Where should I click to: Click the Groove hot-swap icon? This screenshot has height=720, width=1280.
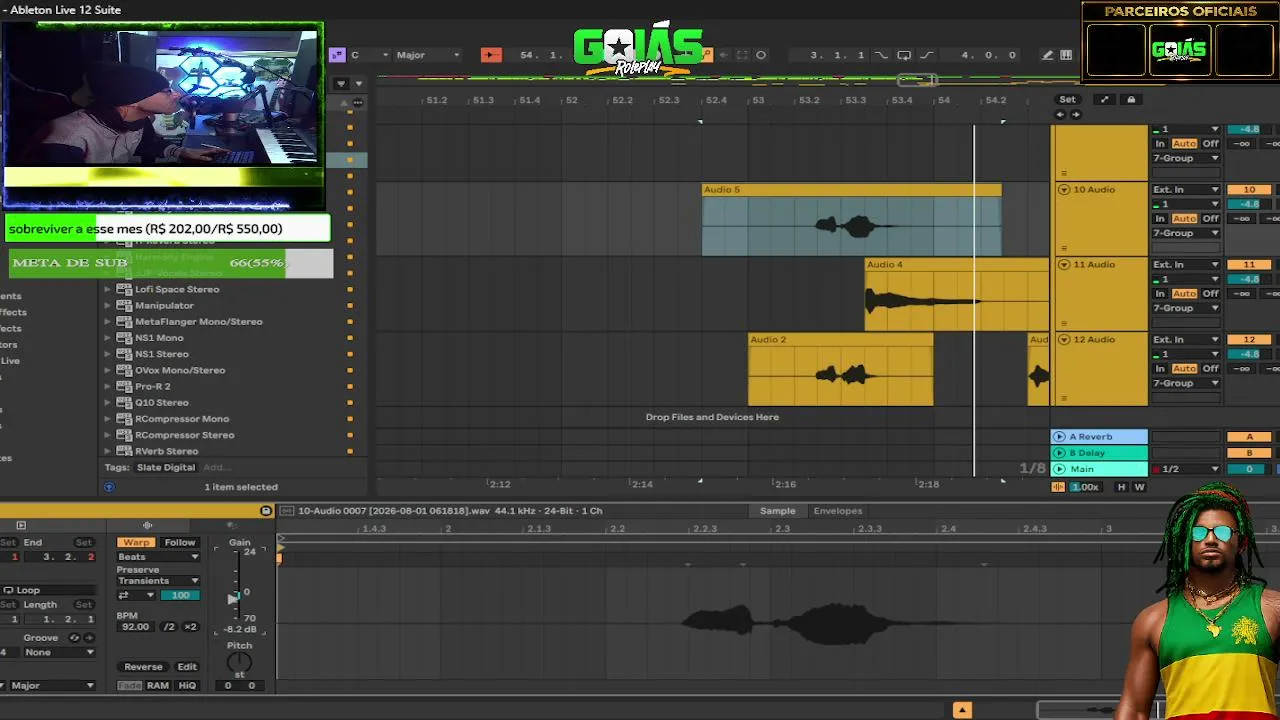tap(74, 637)
